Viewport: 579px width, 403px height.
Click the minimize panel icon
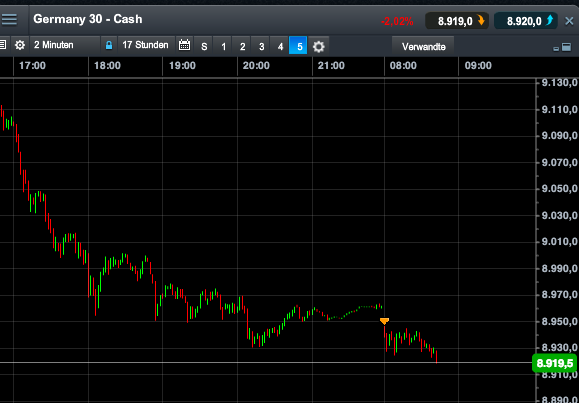coord(556,49)
